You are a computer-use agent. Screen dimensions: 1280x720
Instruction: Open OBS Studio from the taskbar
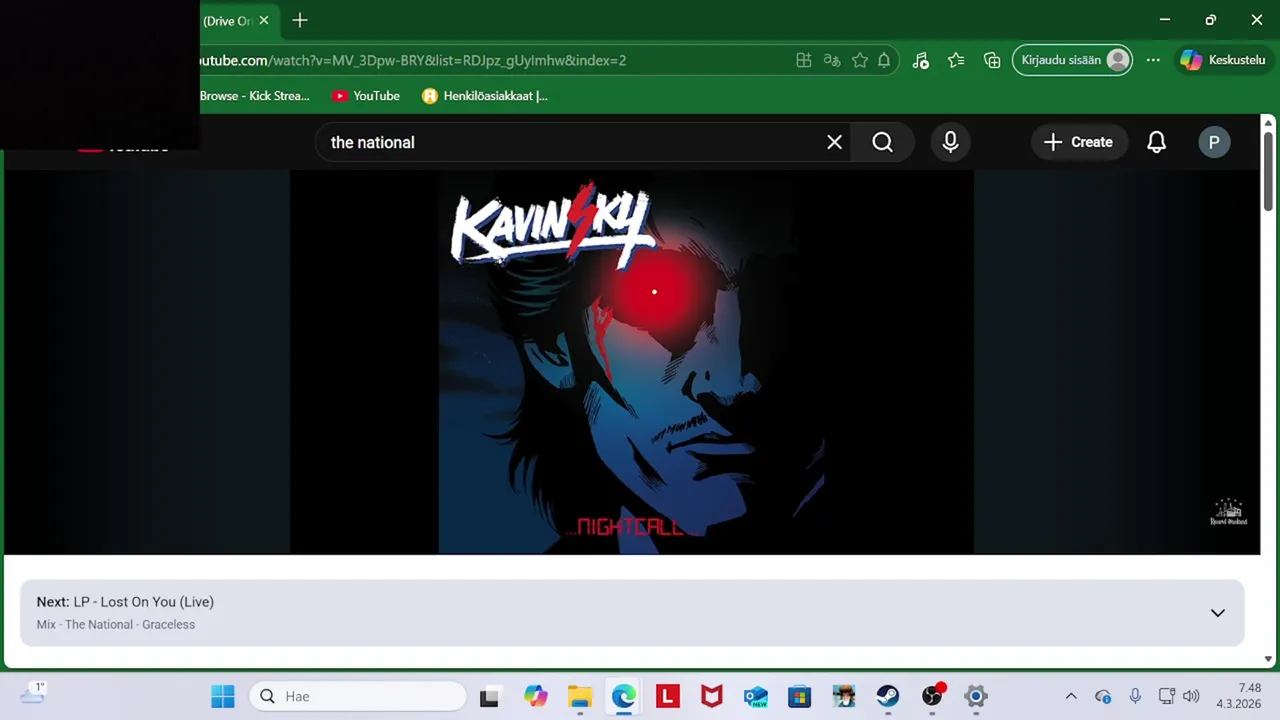click(932, 696)
